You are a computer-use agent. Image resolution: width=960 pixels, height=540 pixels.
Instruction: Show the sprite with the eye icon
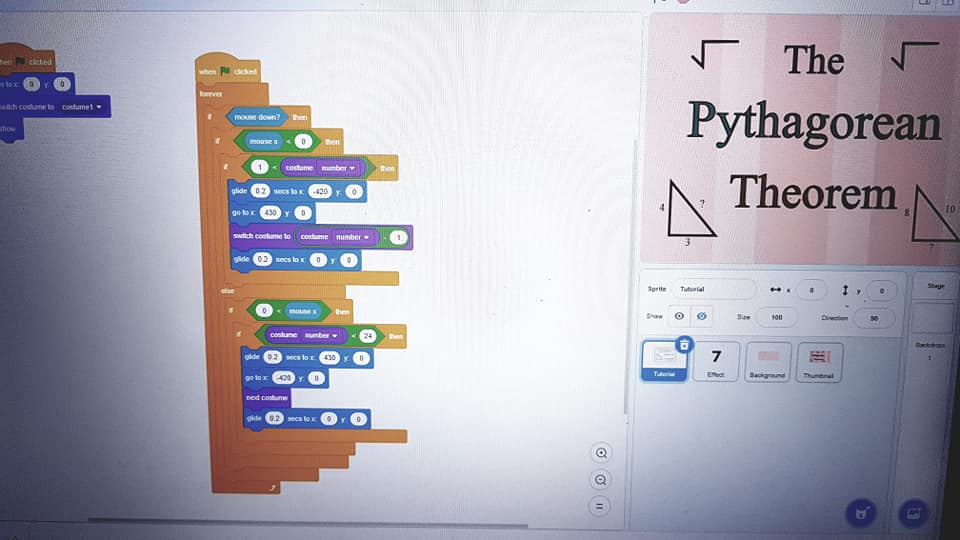tap(679, 317)
